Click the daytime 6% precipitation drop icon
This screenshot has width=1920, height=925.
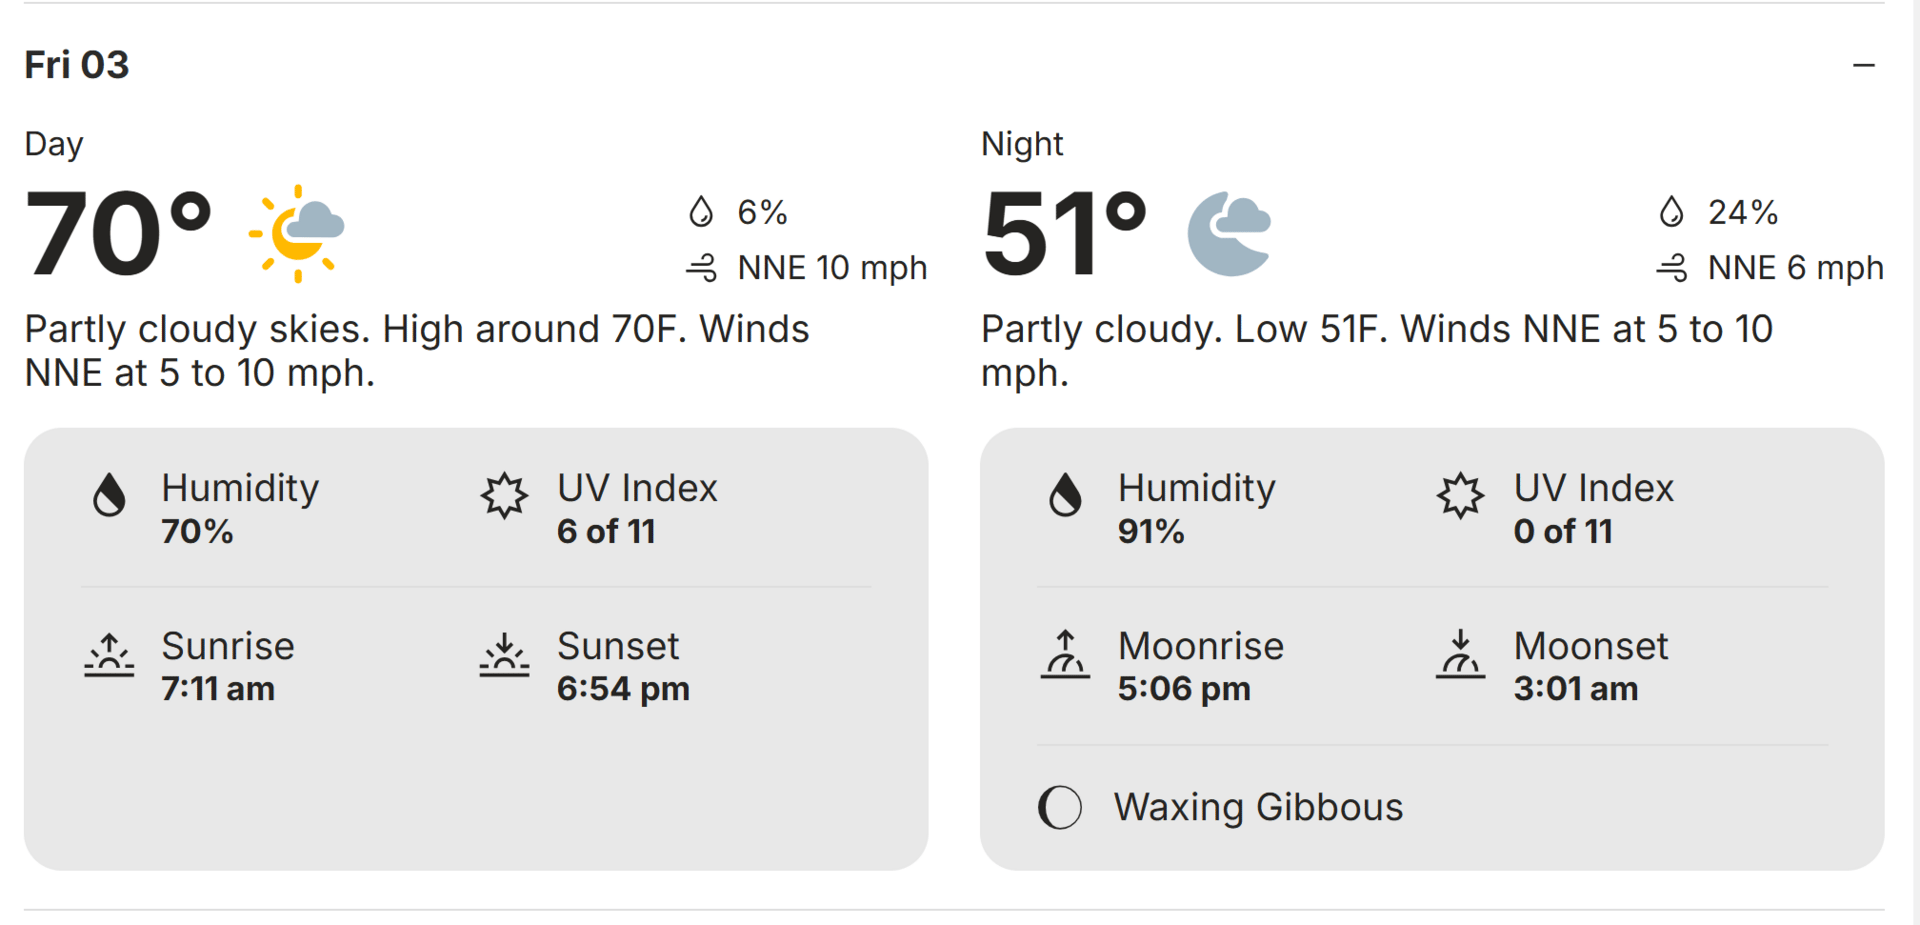[701, 212]
